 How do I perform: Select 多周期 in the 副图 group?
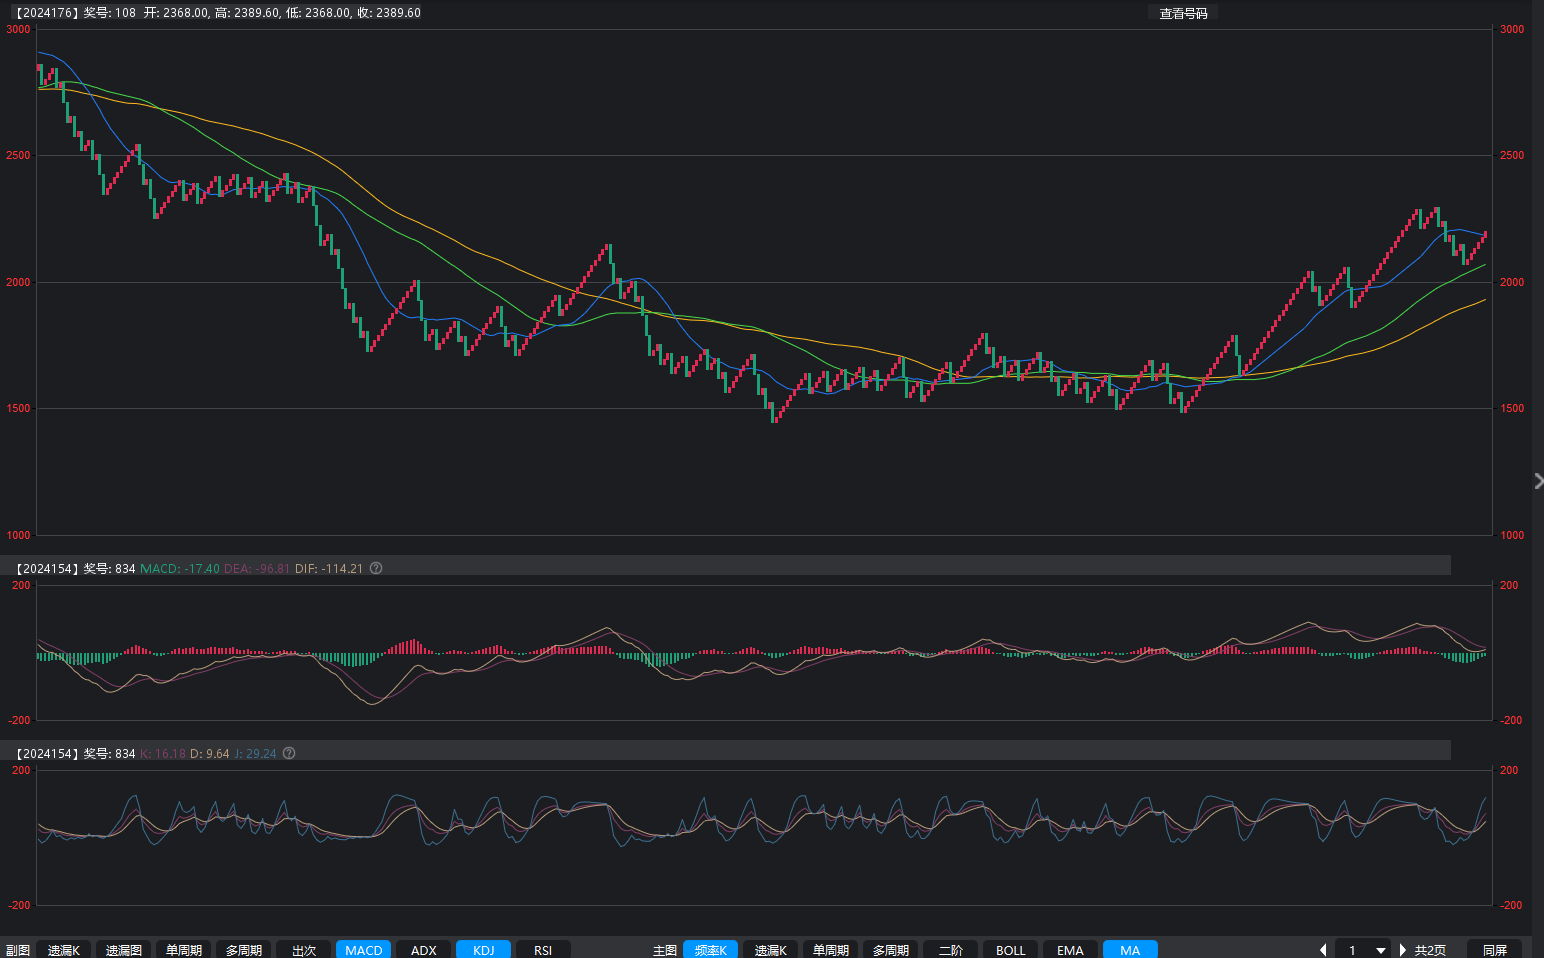pos(244,950)
